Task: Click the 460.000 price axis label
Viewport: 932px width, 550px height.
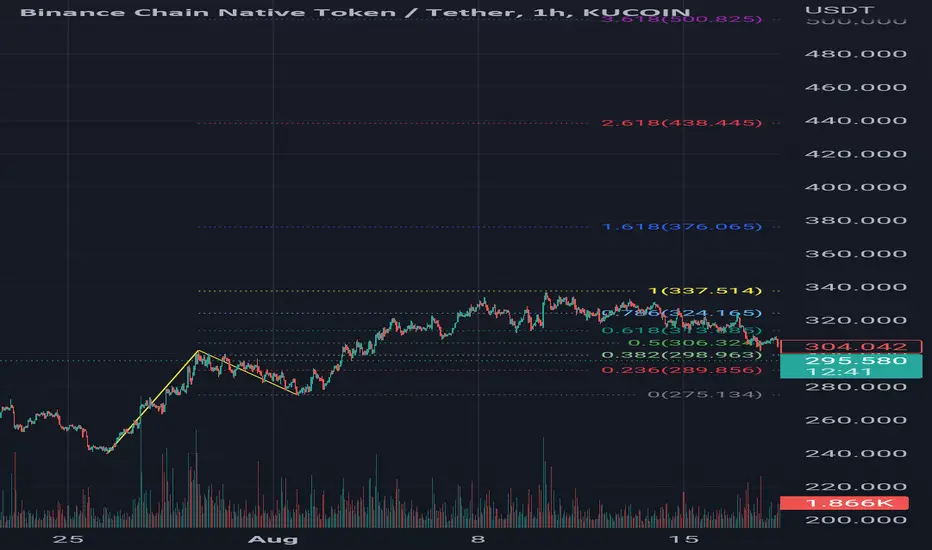Action: (x=856, y=87)
